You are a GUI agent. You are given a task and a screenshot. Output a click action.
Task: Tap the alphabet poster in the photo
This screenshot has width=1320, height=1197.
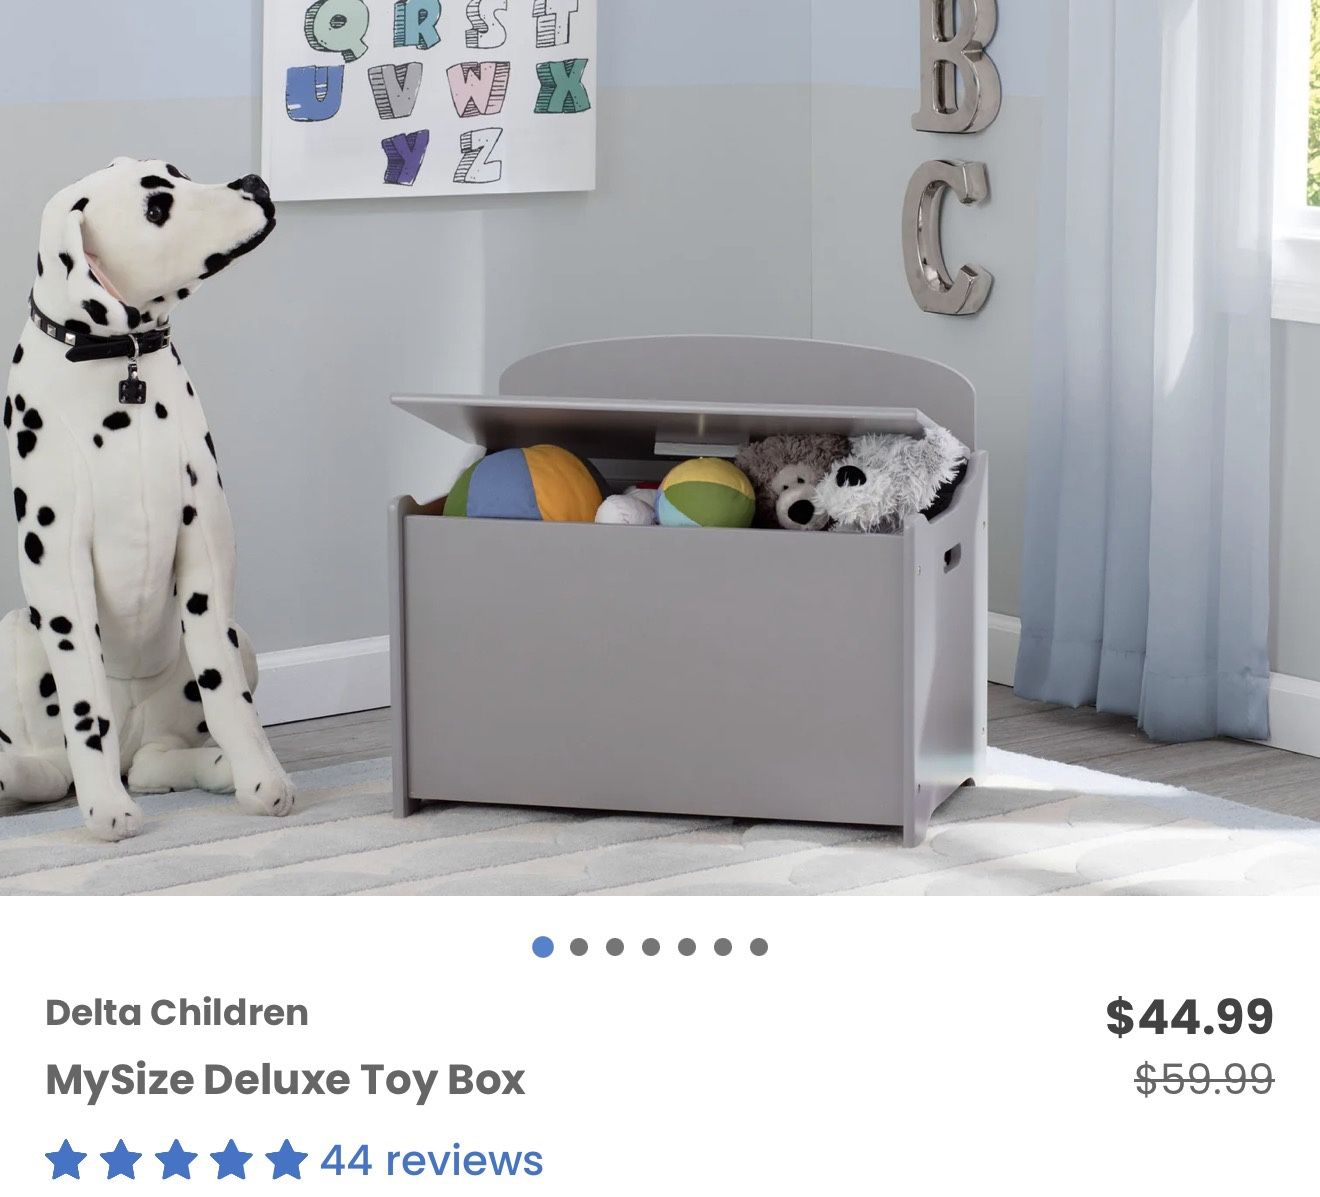429,97
